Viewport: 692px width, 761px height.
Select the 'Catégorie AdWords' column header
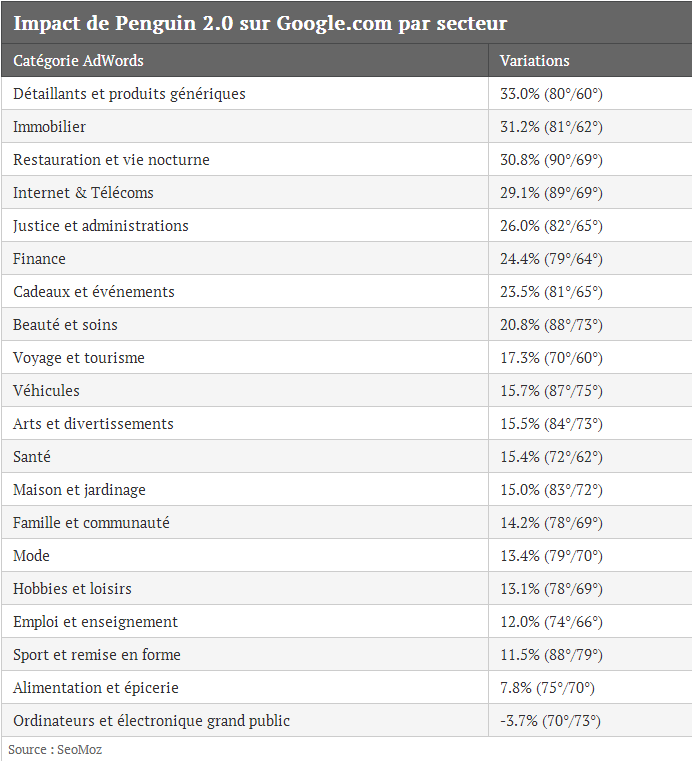pos(245,60)
